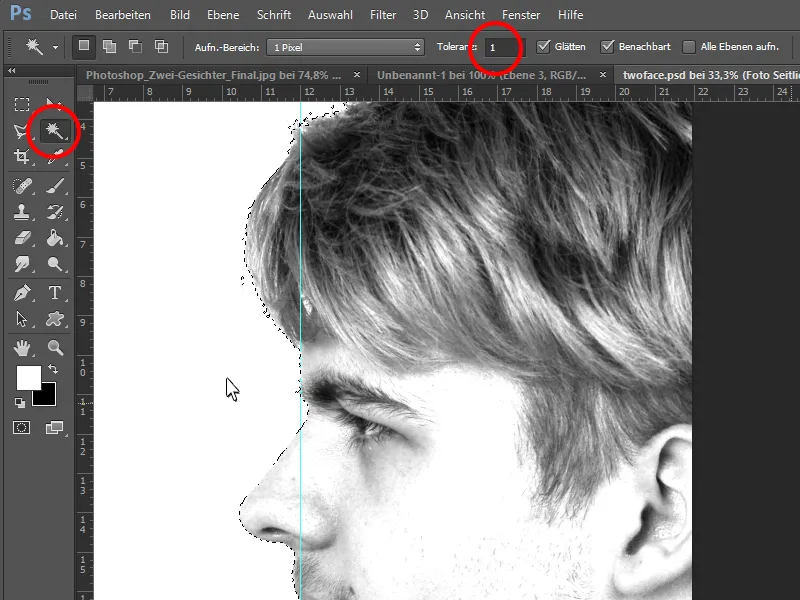Open the 3D menu

click(420, 15)
